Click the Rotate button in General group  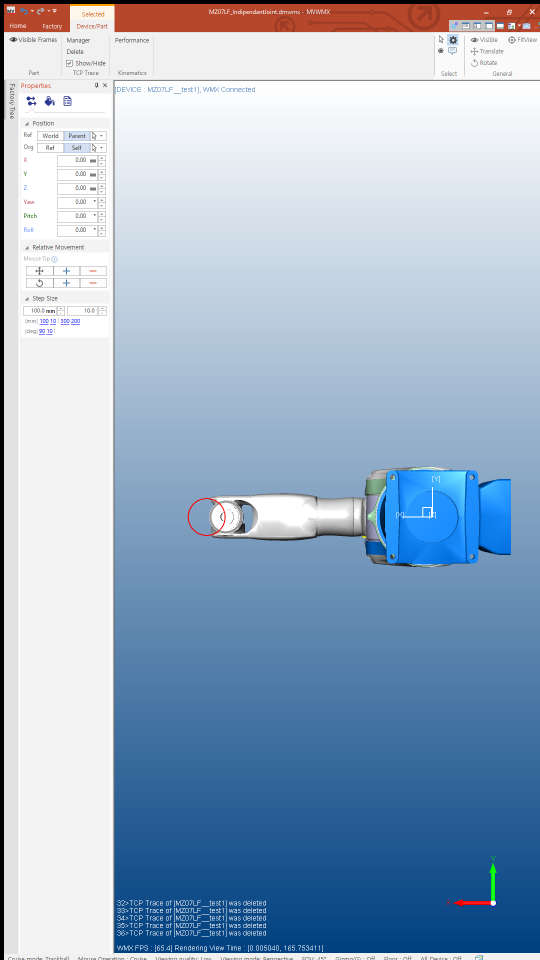(484, 62)
